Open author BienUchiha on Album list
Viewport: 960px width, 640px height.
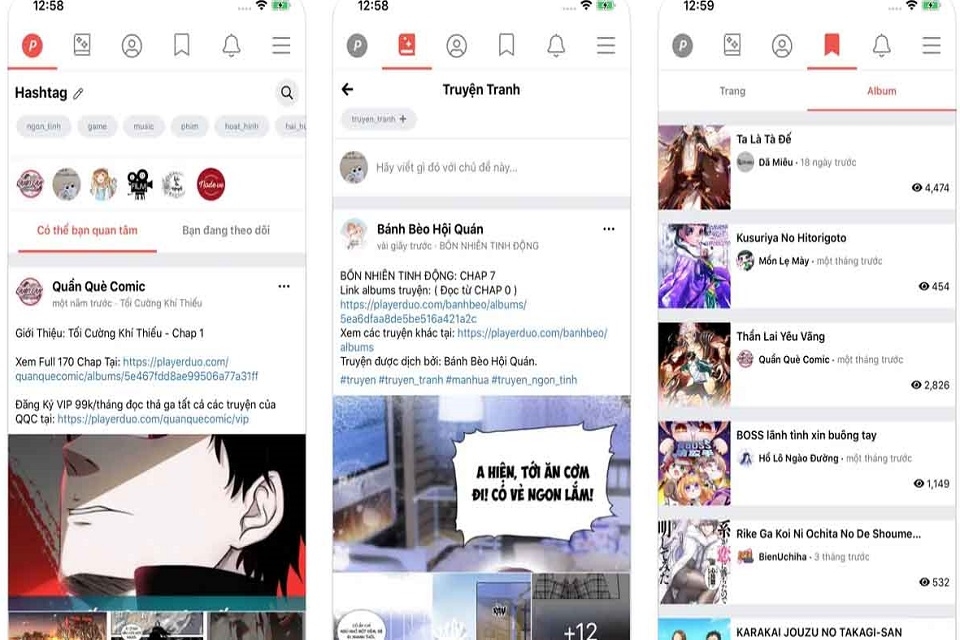782,557
